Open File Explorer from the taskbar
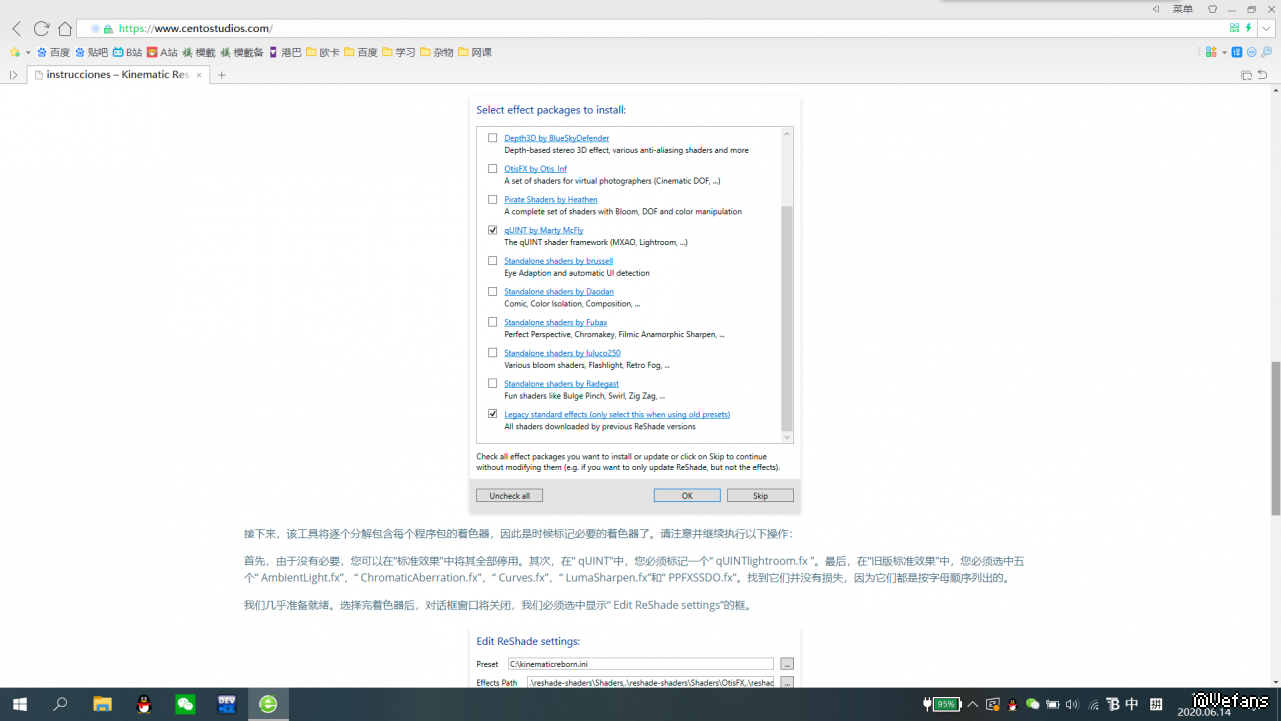 (102, 704)
